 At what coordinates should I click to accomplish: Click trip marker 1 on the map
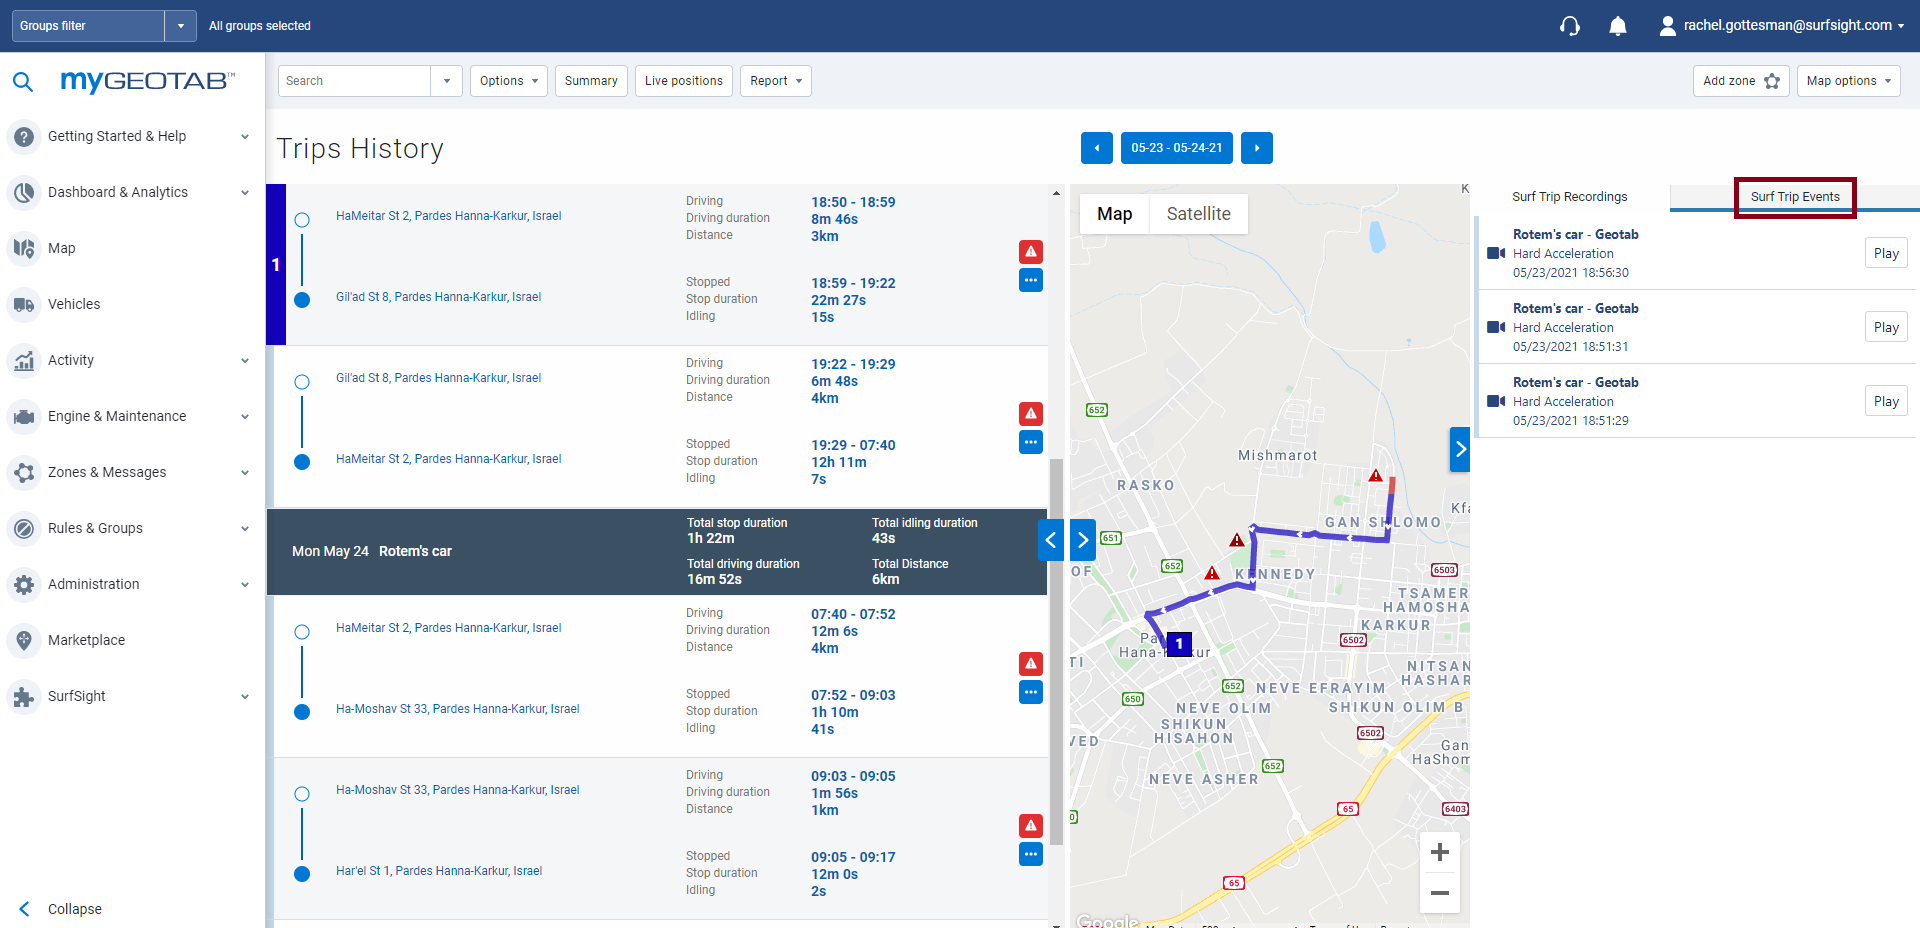coord(1179,644)
